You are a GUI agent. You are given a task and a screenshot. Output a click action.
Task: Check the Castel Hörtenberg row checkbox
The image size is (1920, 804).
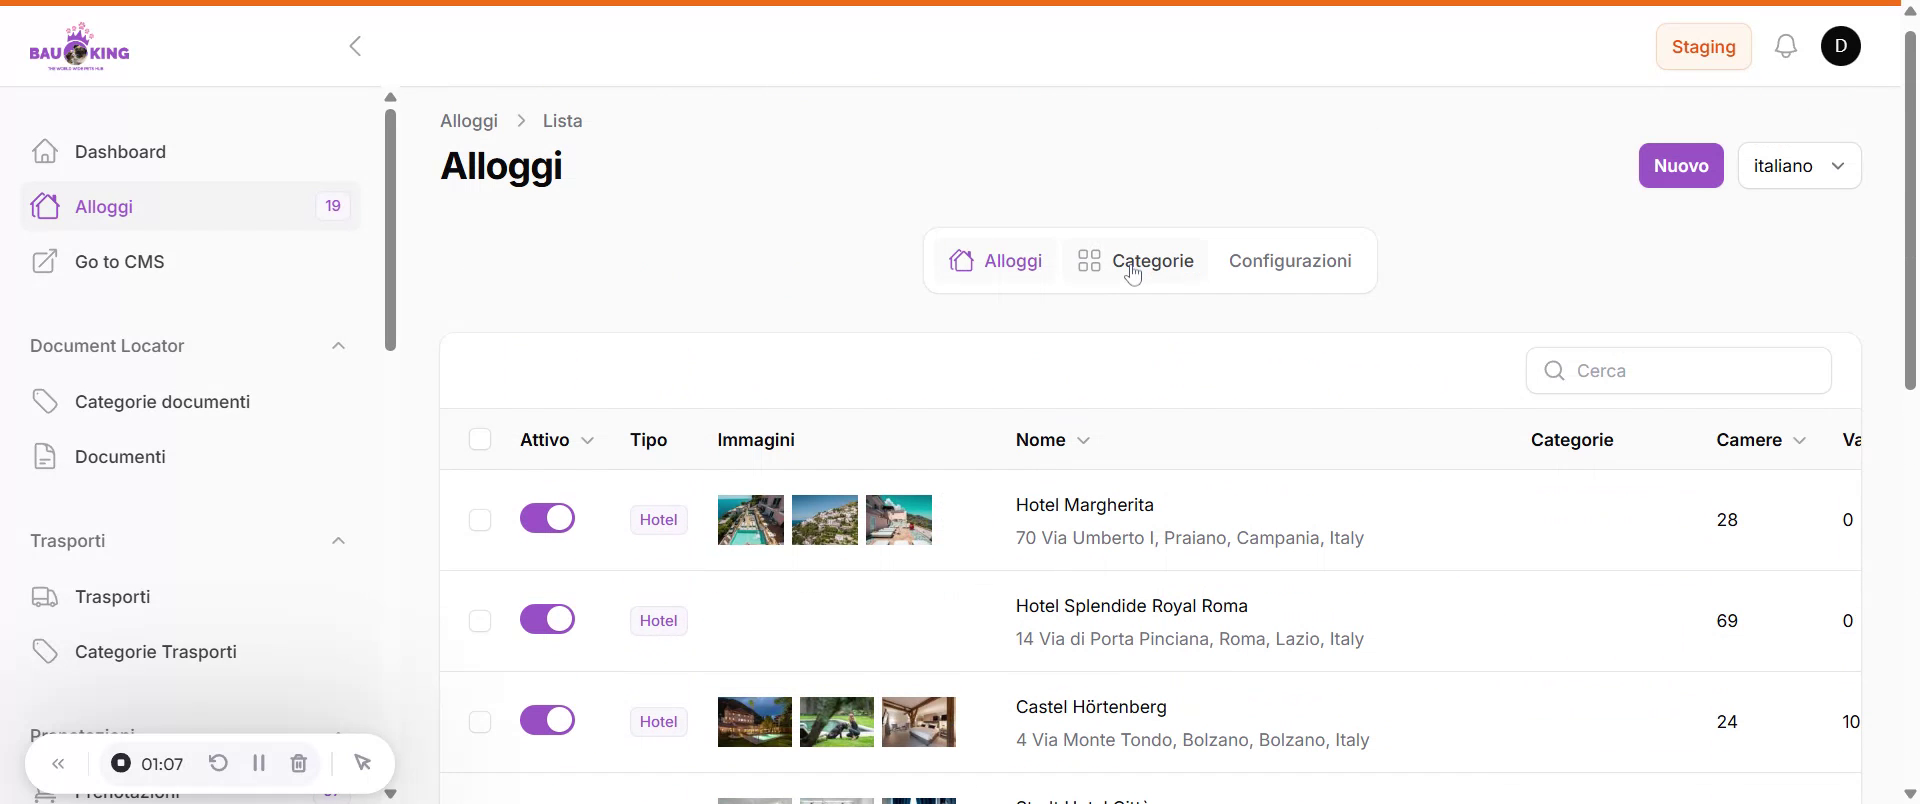[480, 722]
